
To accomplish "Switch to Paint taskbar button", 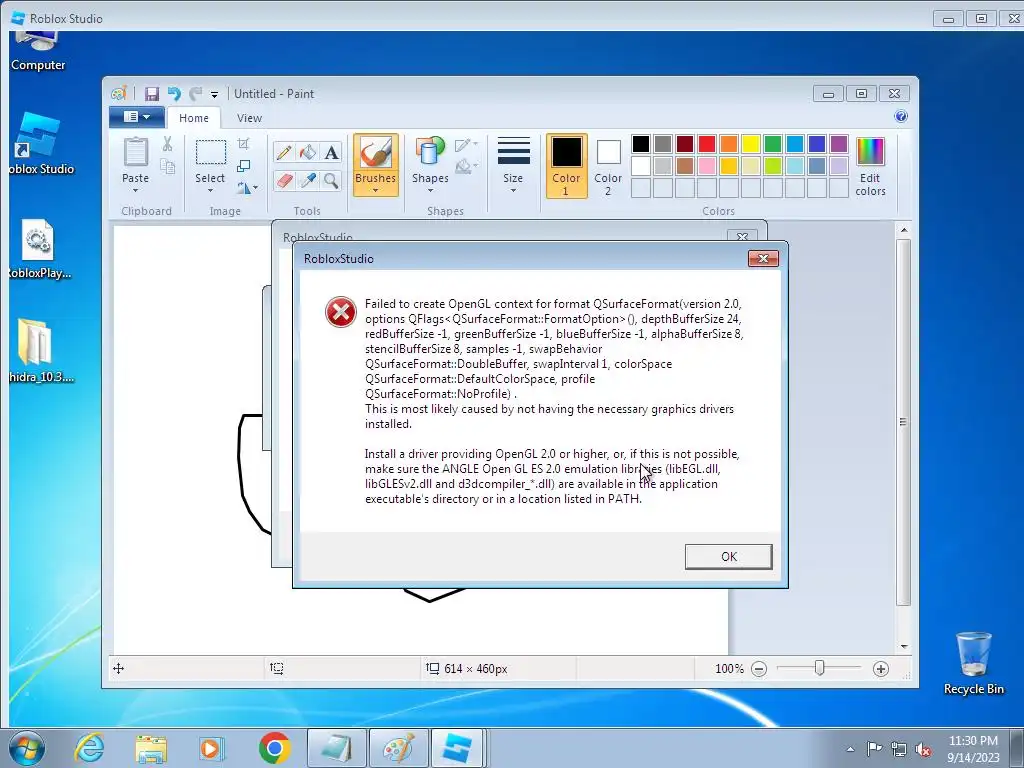I will (398, 748).
